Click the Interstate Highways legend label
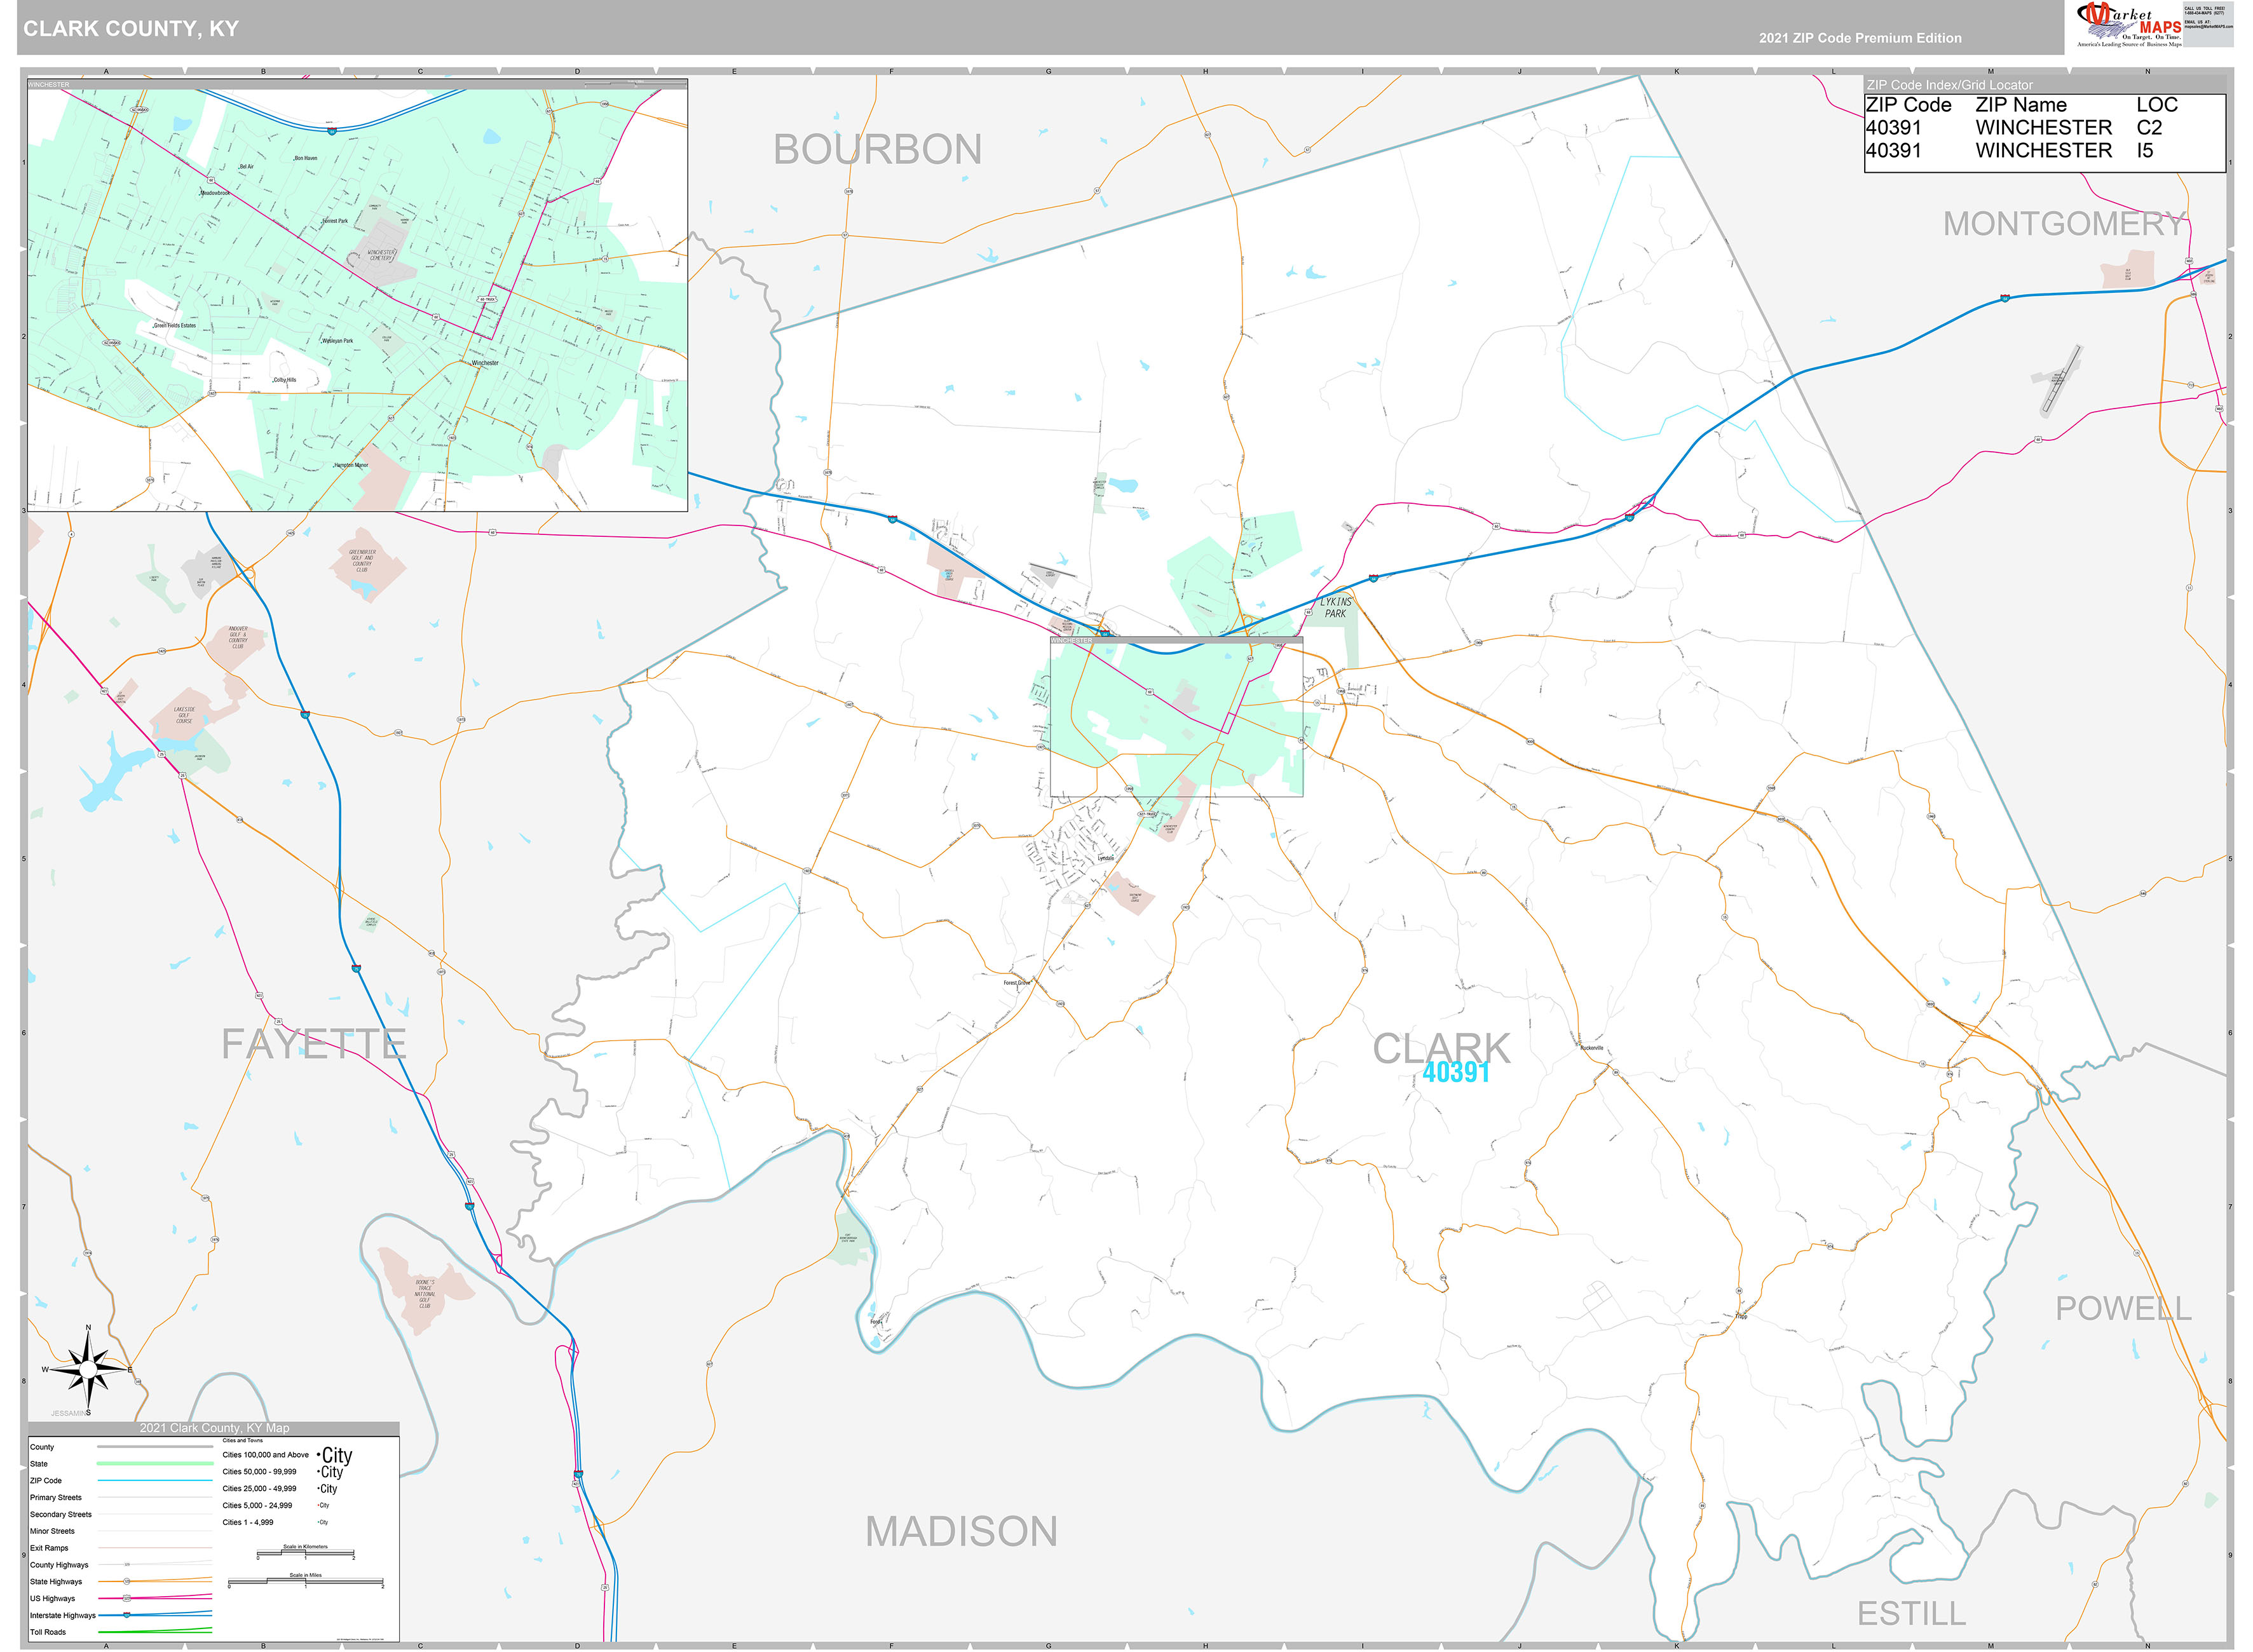This screenshot has height=1652, width=2253. pos(63,1615)
